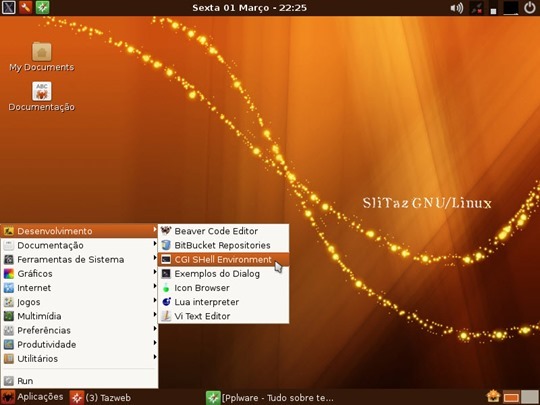This screenshot has width=540, height=405.
Task: Click the Icon Browser green icon
Action: pos(166,288)
